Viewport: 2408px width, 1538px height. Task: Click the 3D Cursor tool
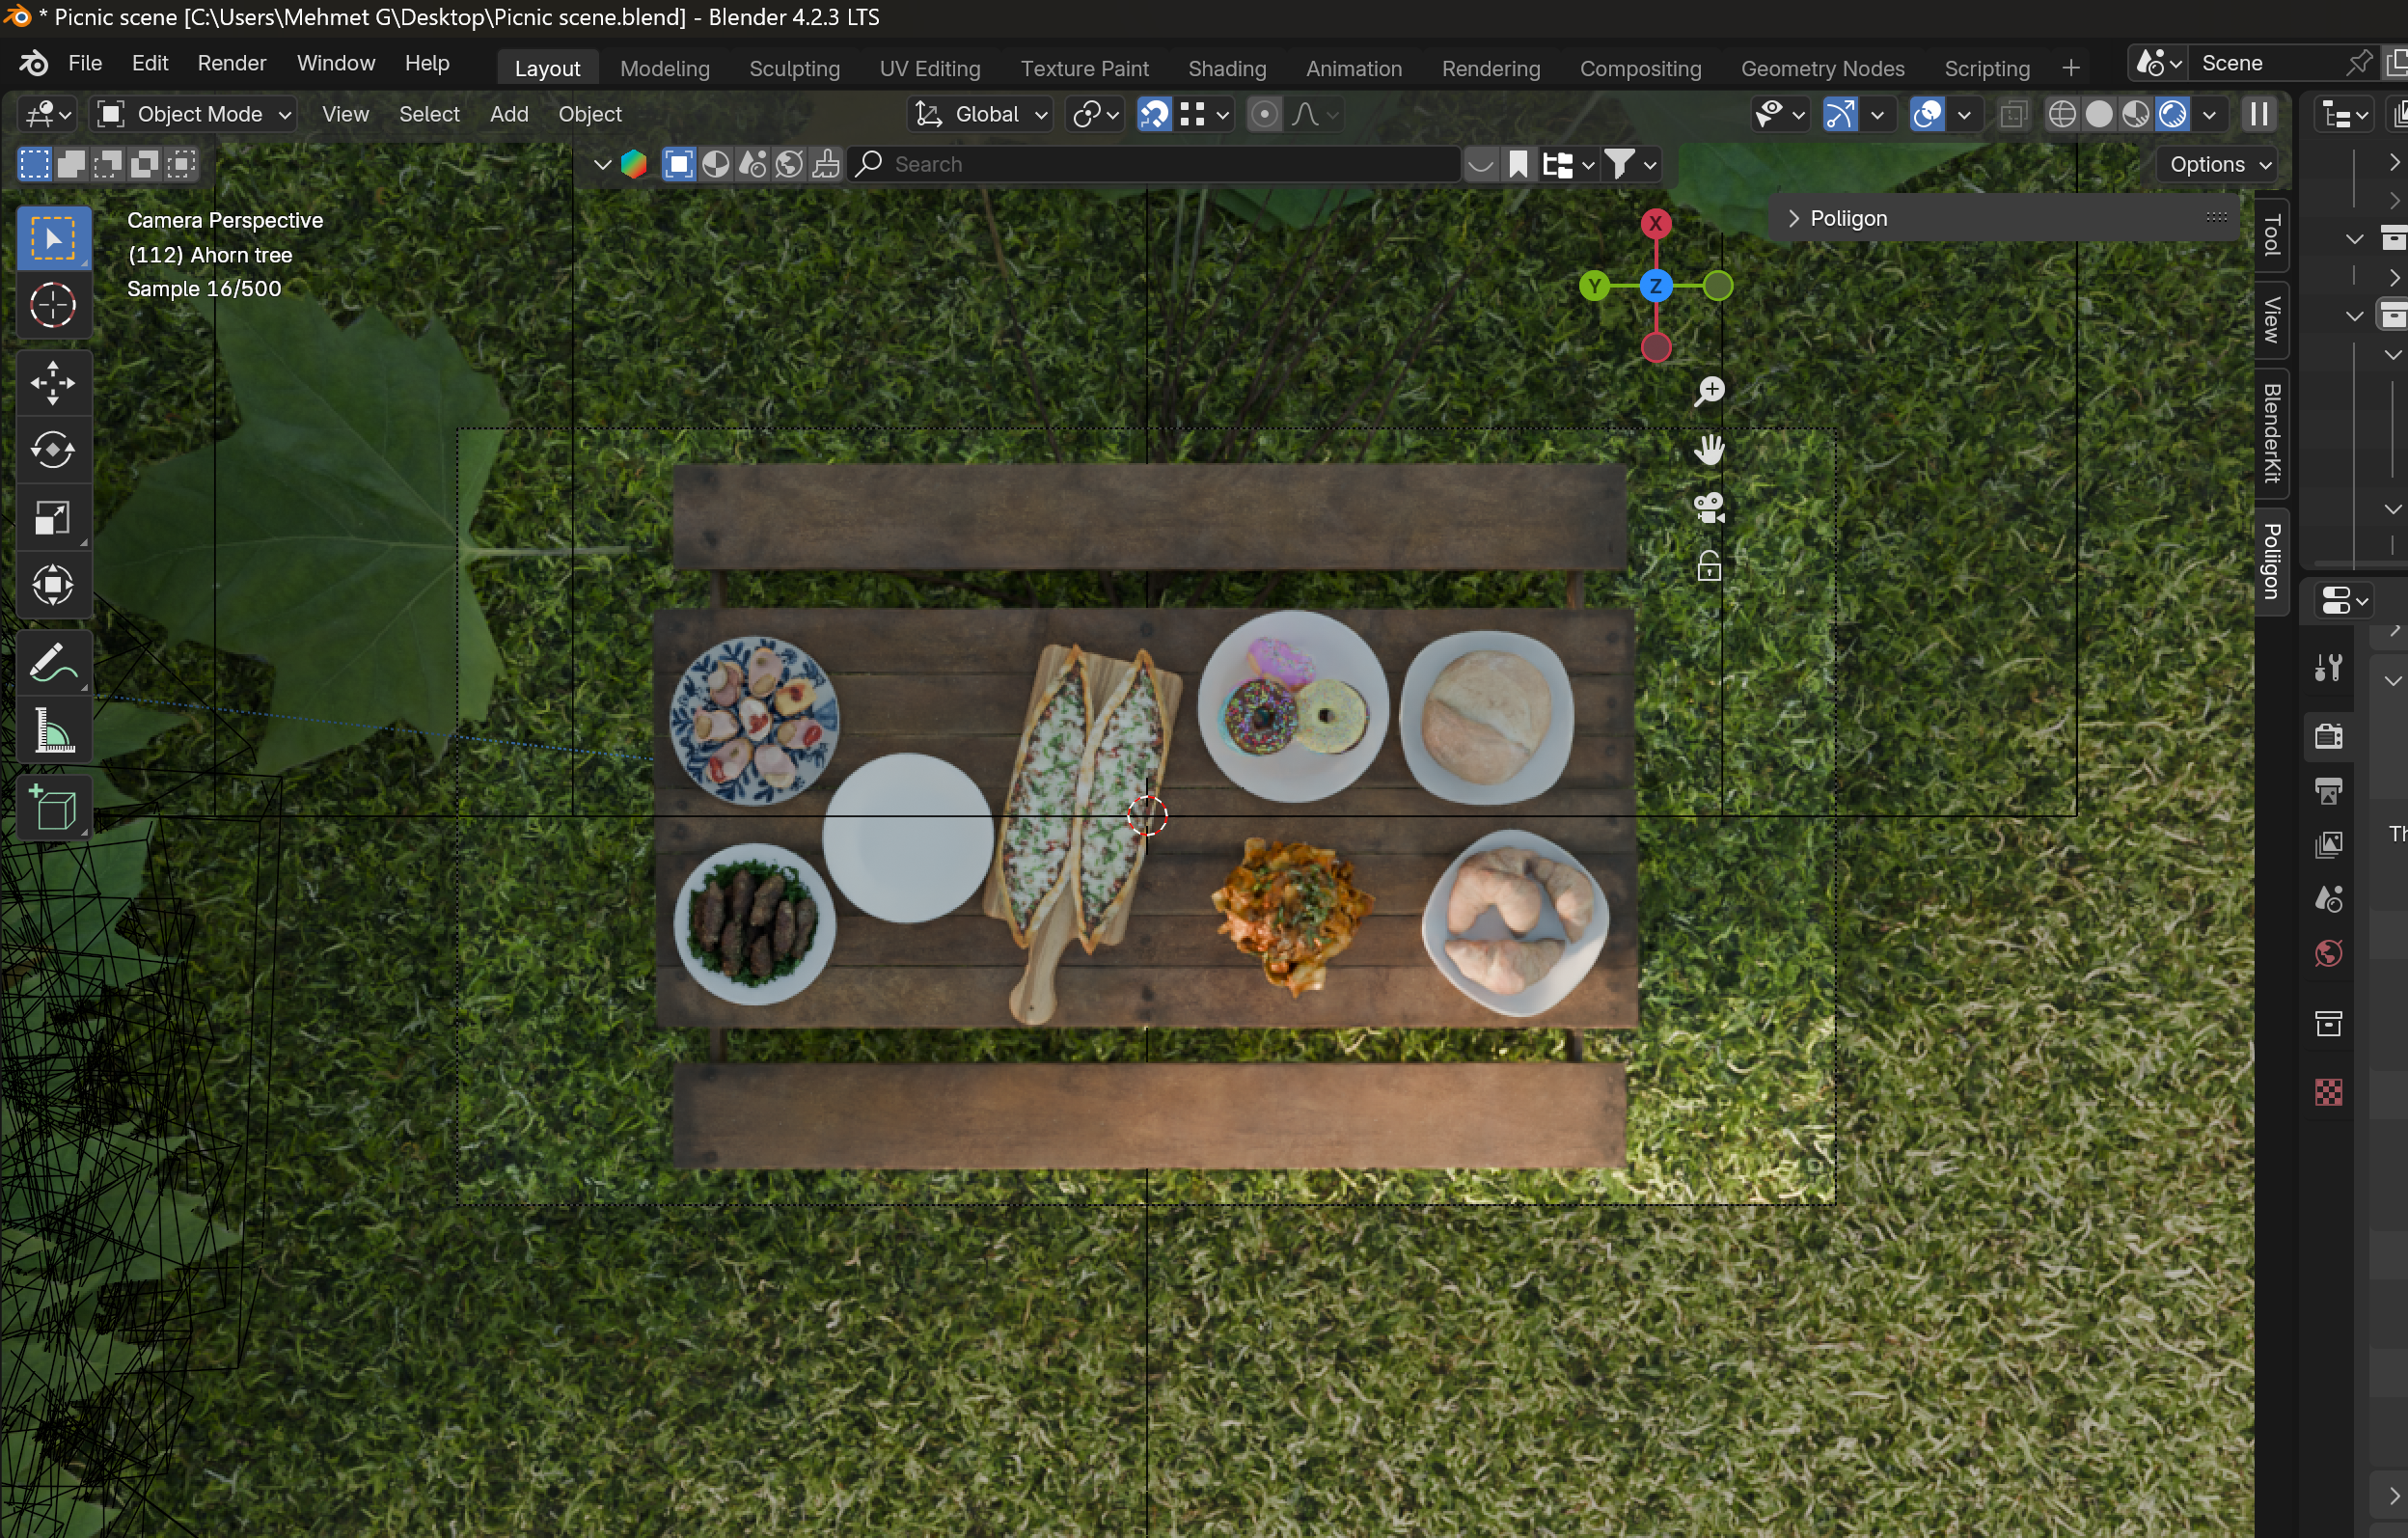52,305
